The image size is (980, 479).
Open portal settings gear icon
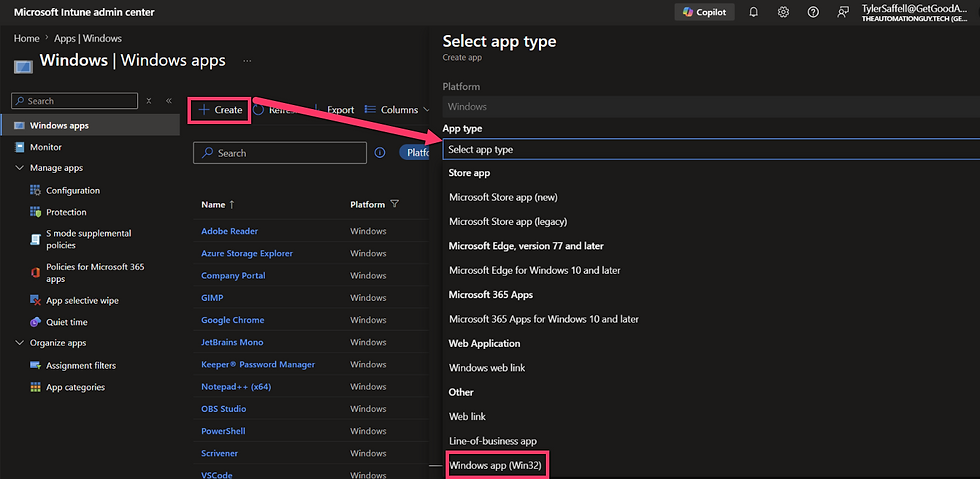coord(783,12)
